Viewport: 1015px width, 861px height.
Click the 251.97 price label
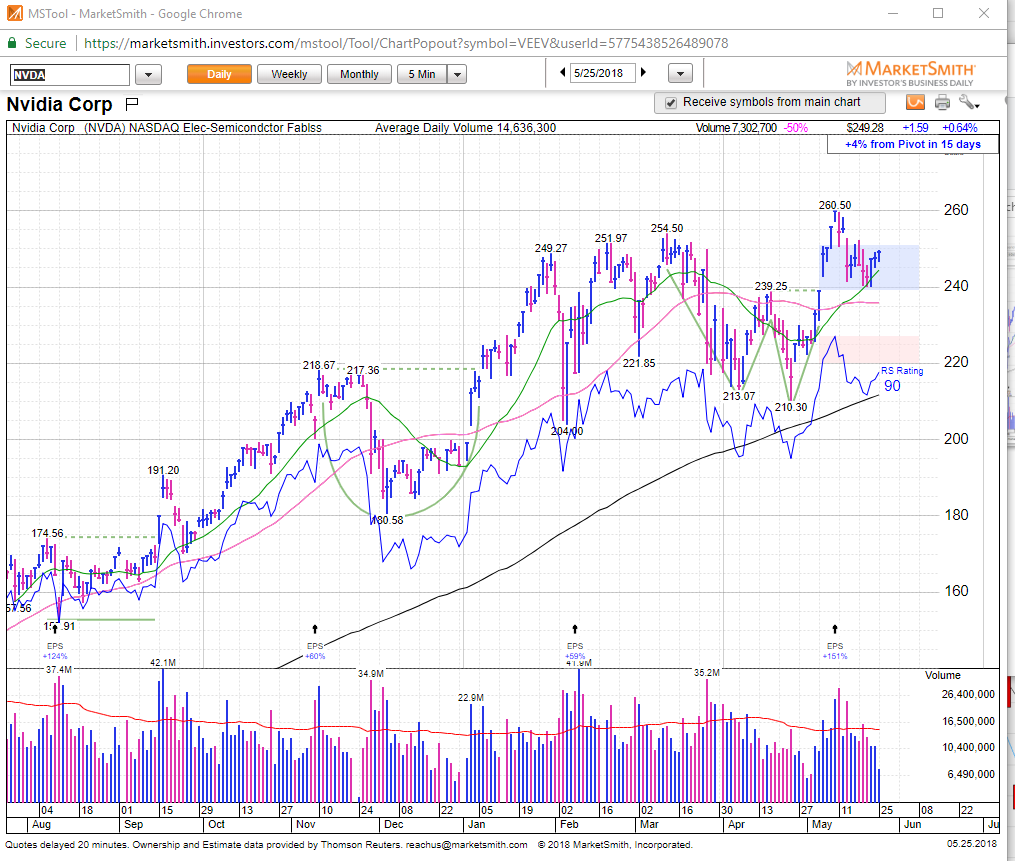coord(611,238)
